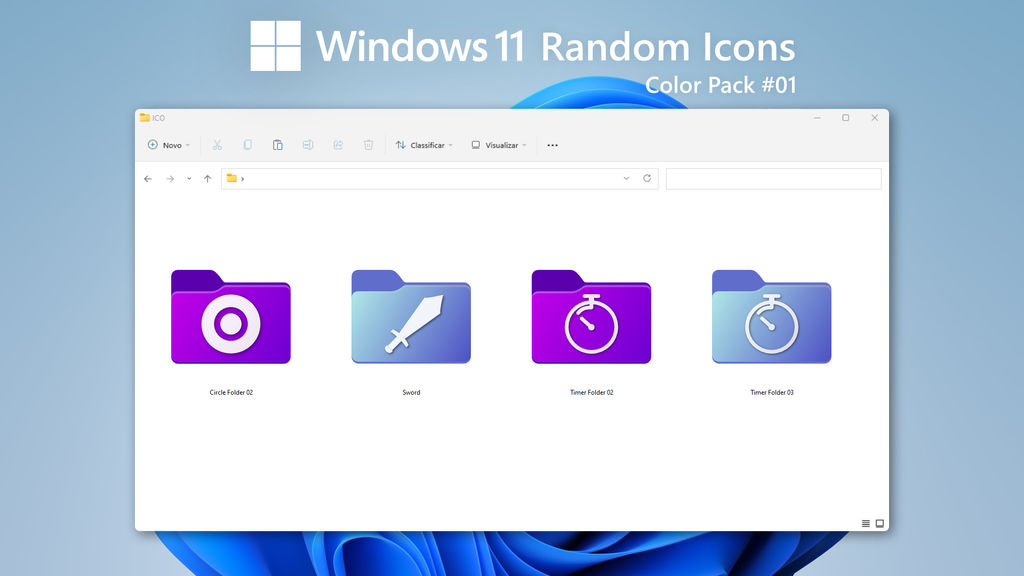
Task: Click the 'Timer Folder 02' file name
Action: 592,392
